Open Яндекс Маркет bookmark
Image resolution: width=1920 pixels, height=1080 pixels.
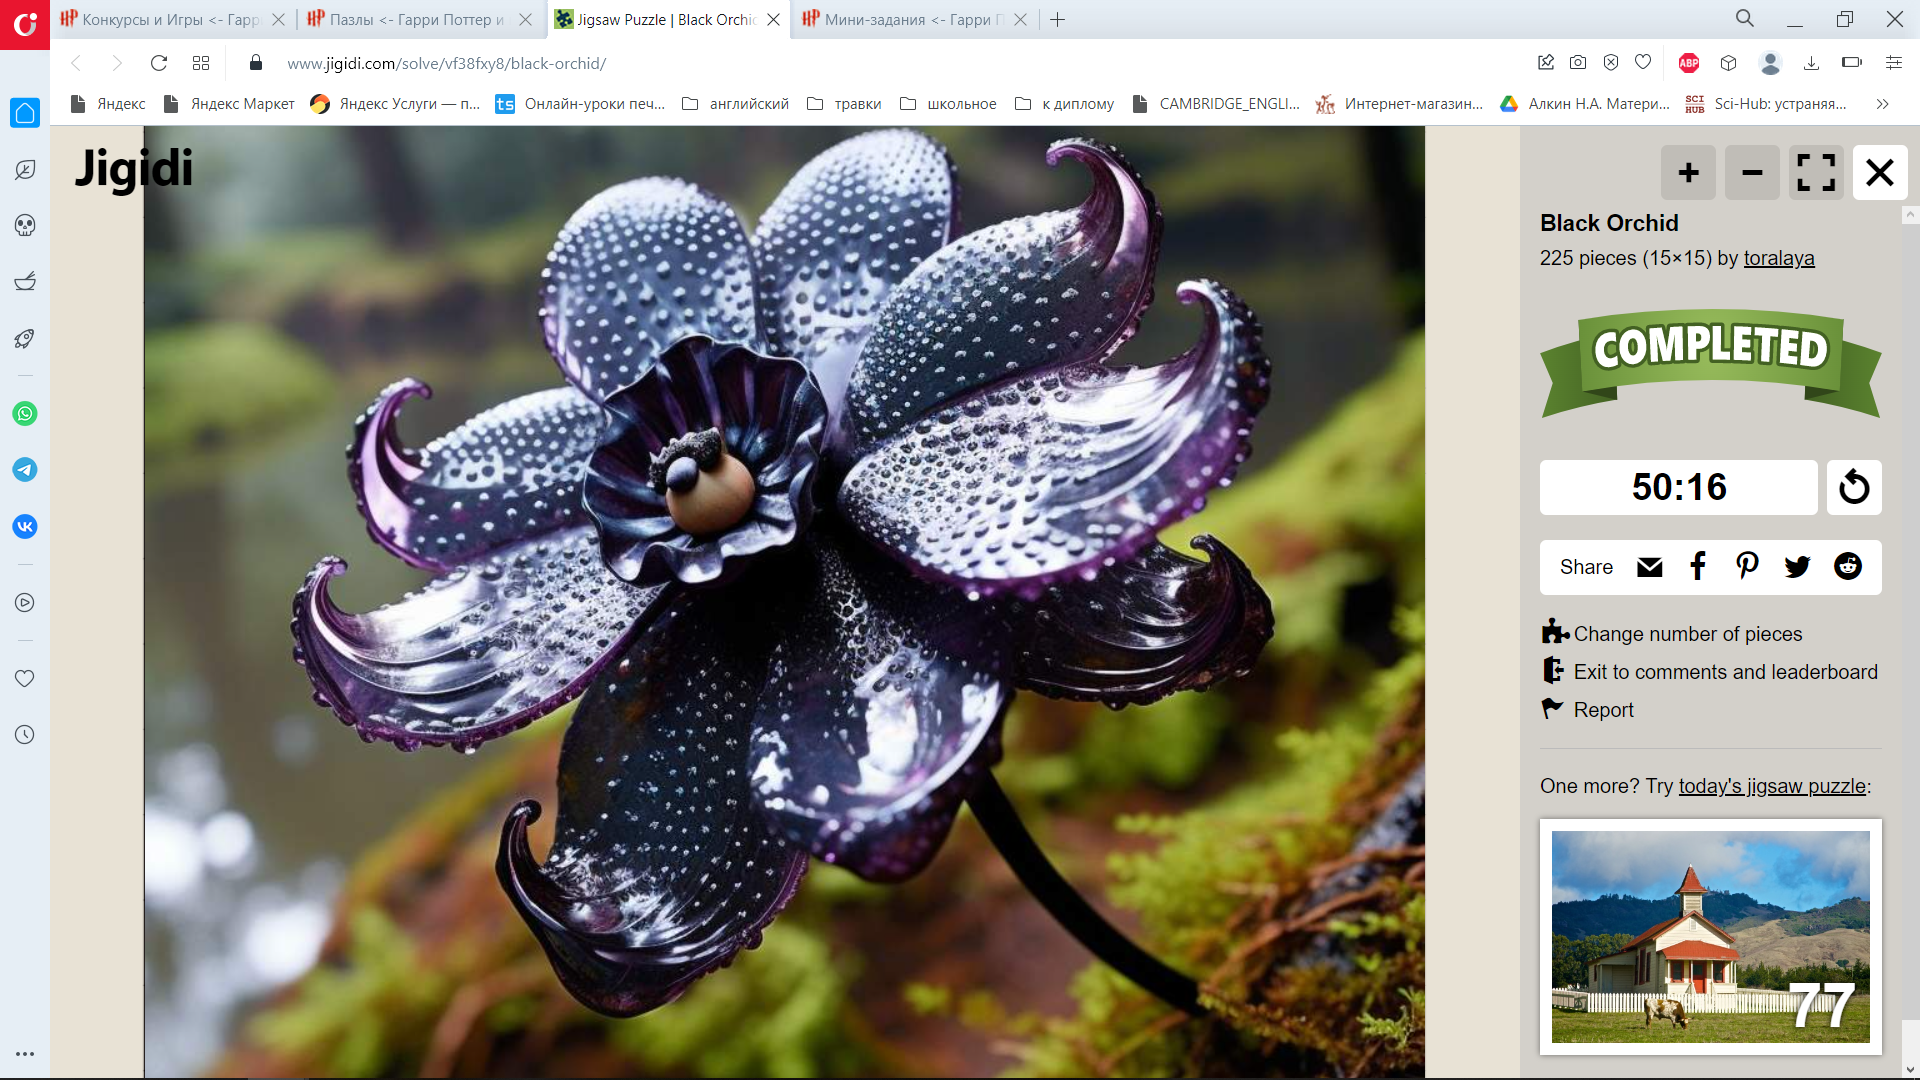(229, 104)
